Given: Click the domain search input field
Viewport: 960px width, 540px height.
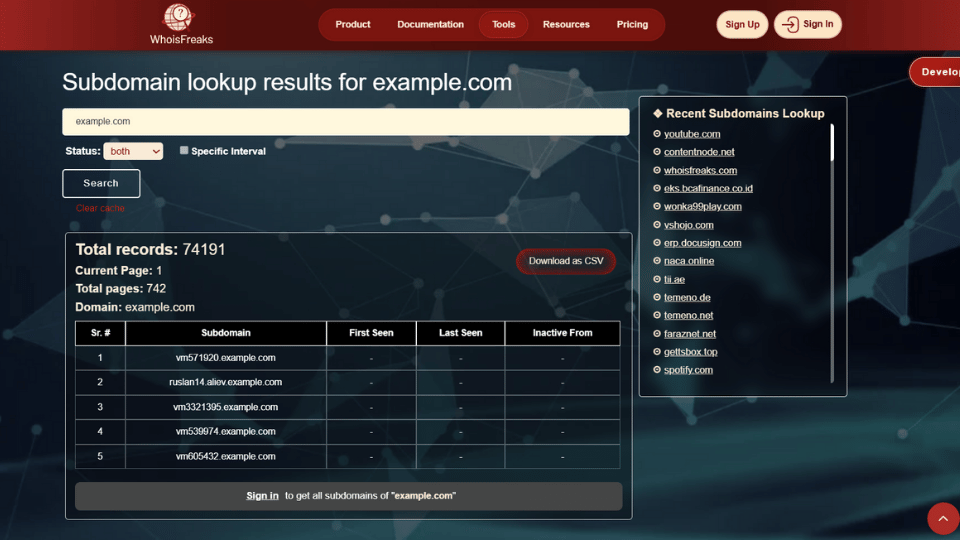Looking at the screenshot, I should coord(345,122).
